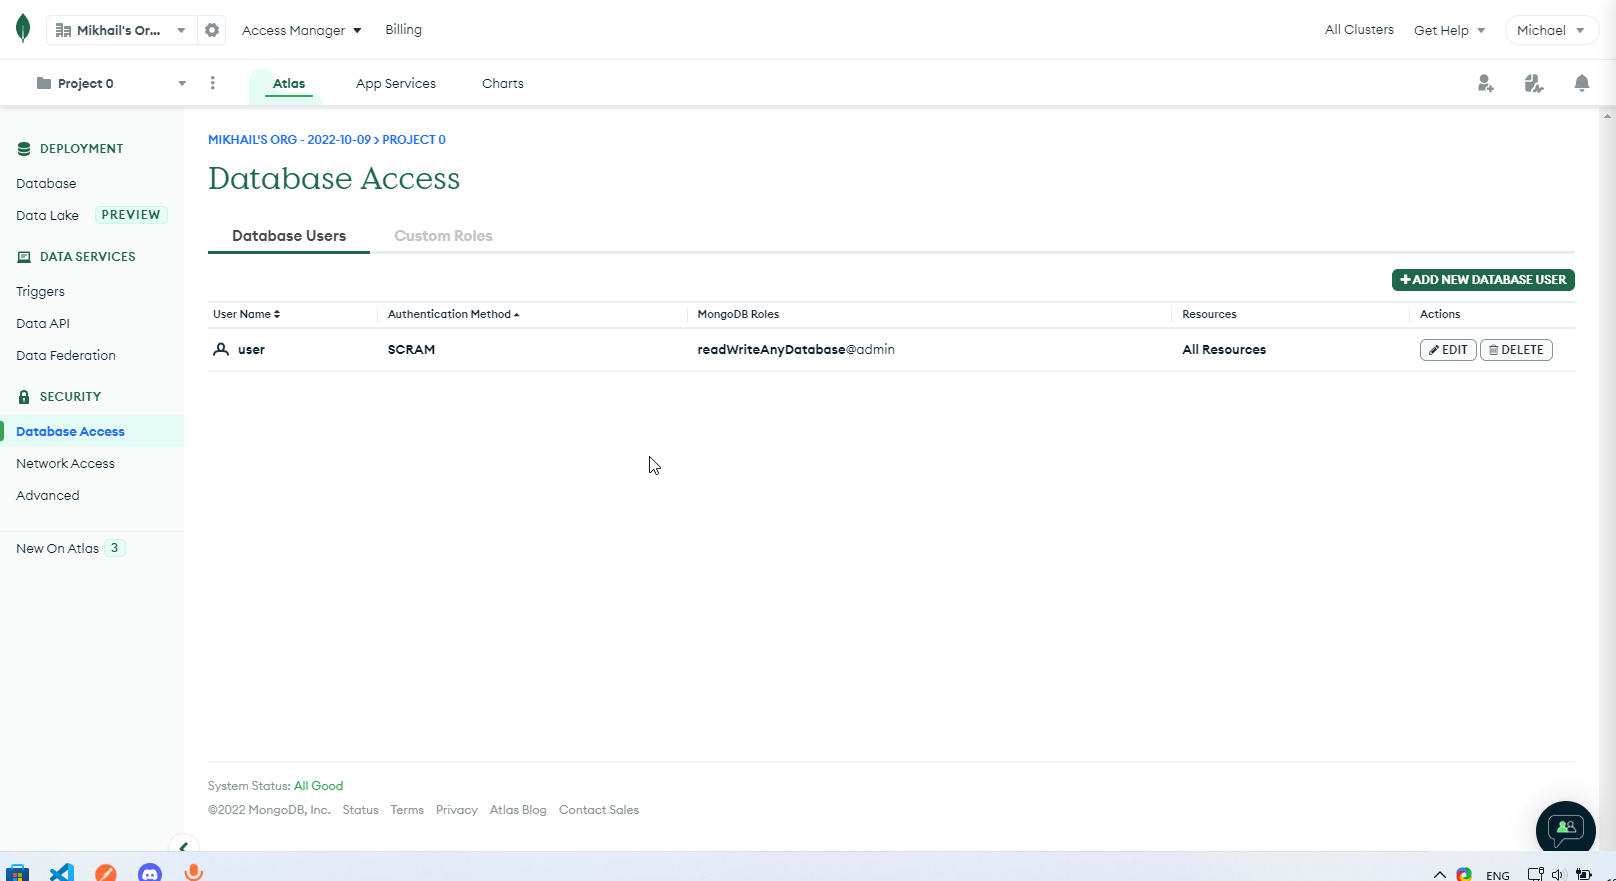The height and width of the screenshot is (881, 1616).
Task: Click the readWriteAnyDatabase@admin role text
Action: 796,349
